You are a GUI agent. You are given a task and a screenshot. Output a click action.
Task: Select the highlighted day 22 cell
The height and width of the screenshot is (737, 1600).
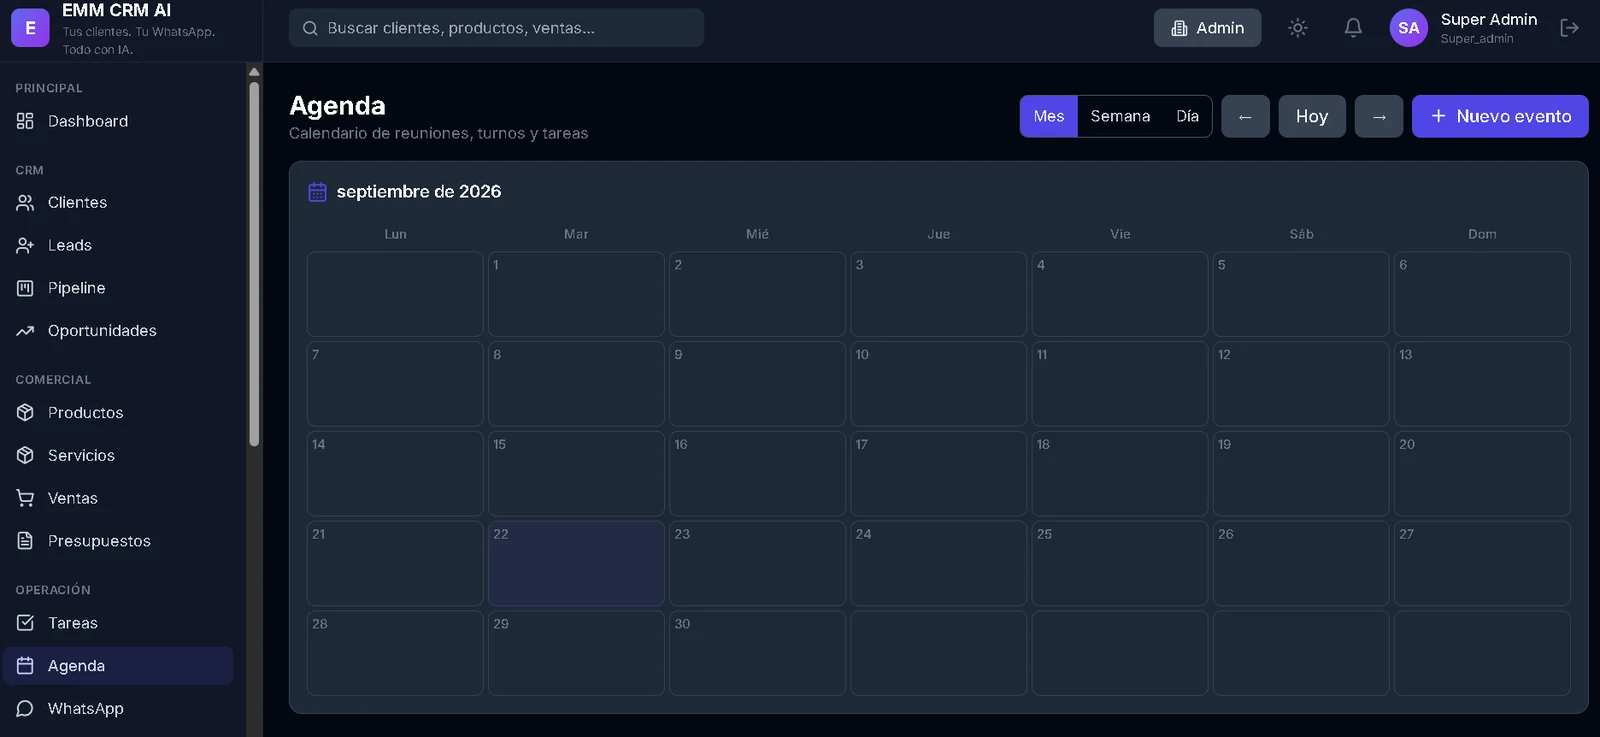point(576,563)
